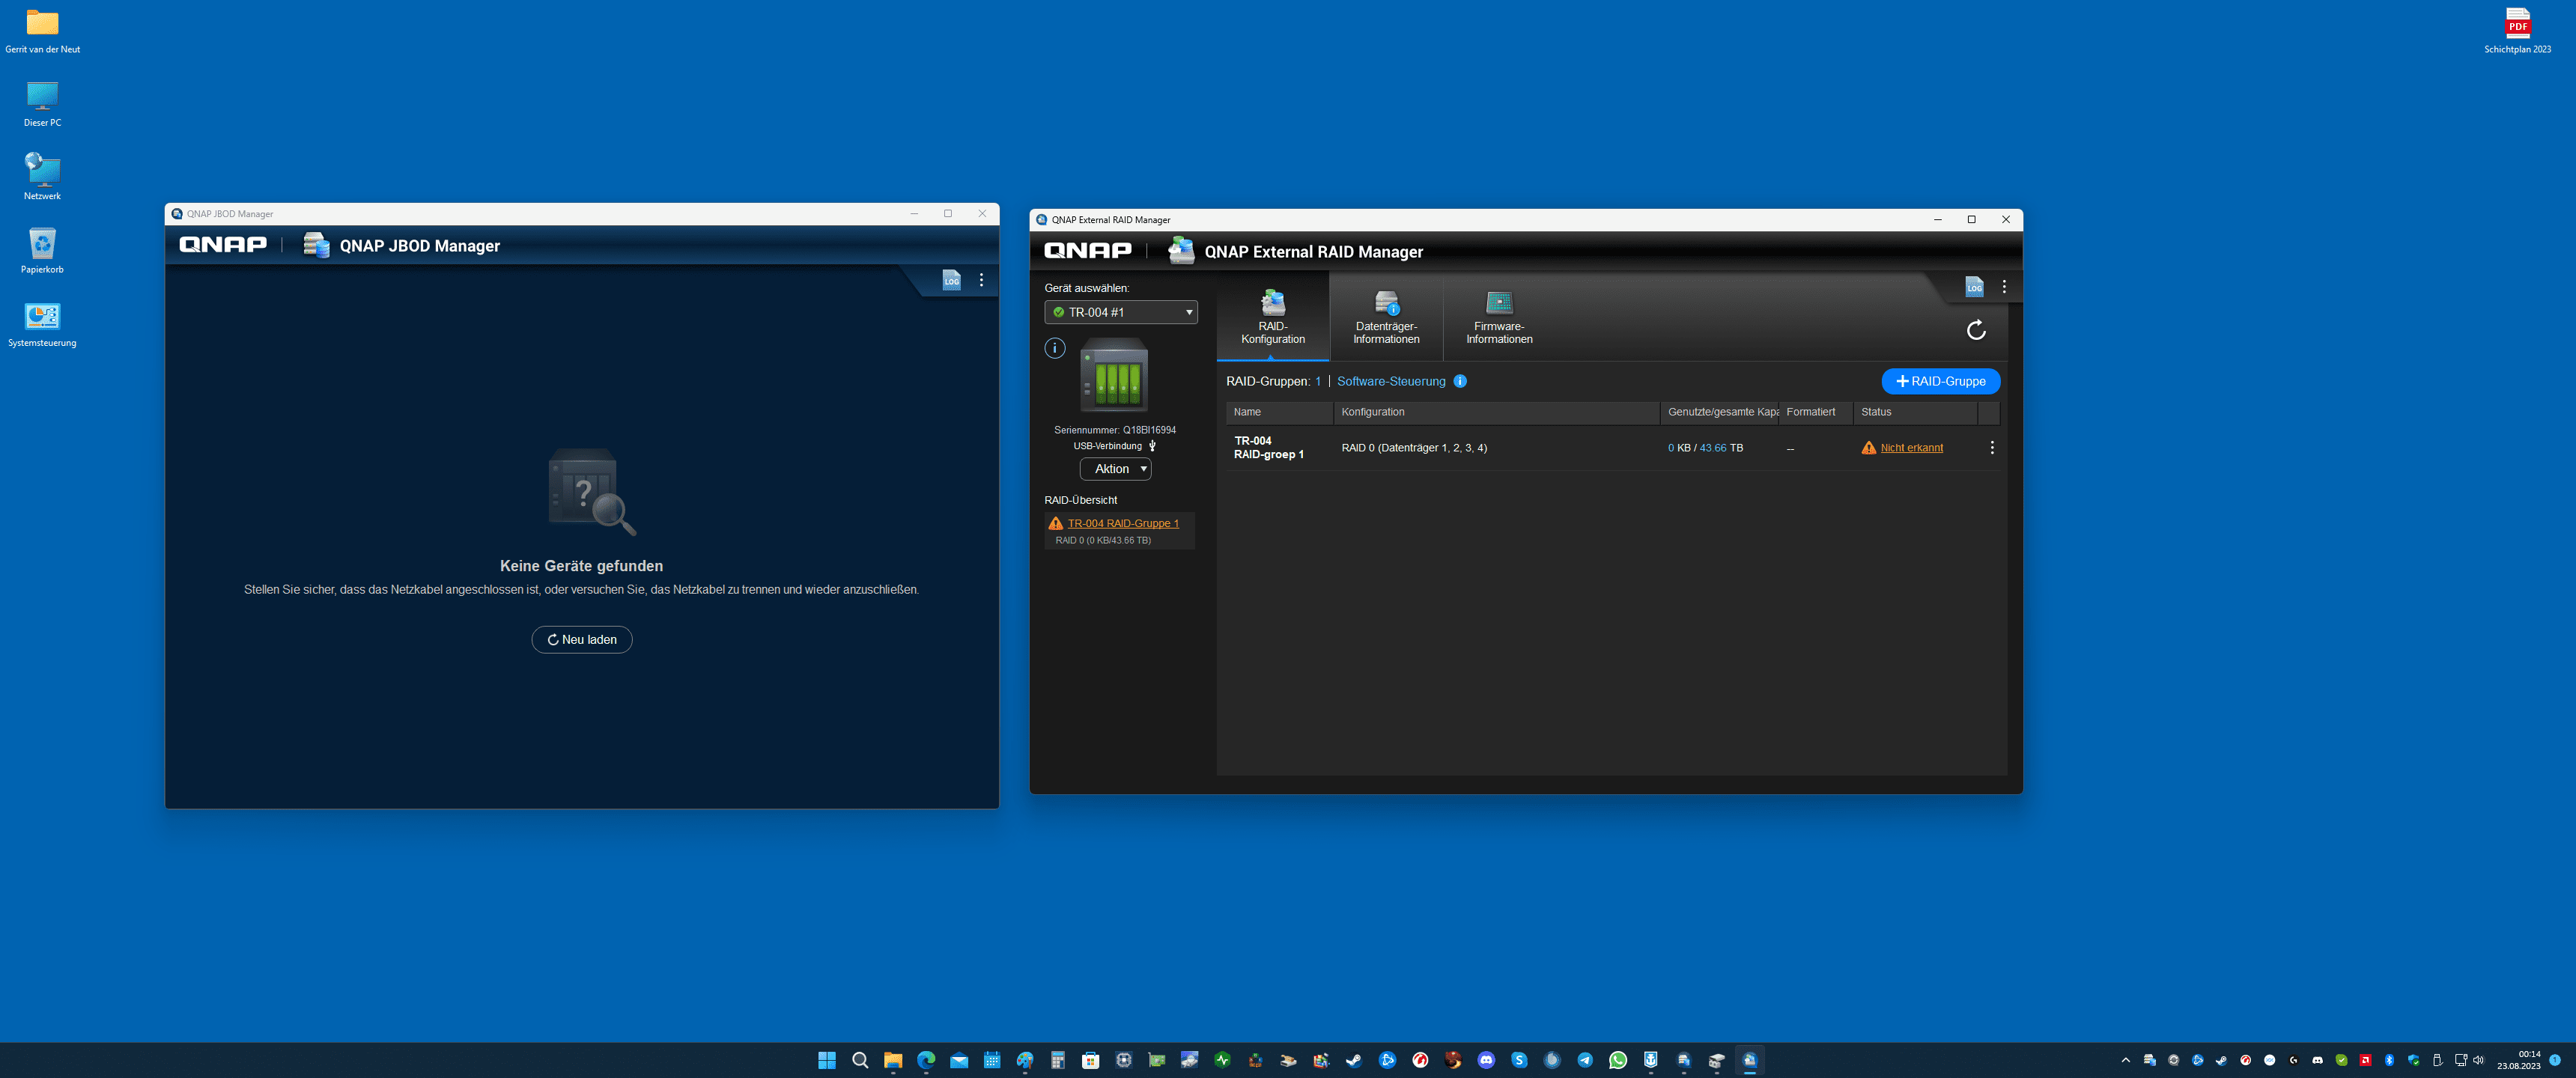Viewport: 2576px width, 1078px height.
Task: Open the External RAID Manager kebab menu
Action: [x=2004, y=287]
